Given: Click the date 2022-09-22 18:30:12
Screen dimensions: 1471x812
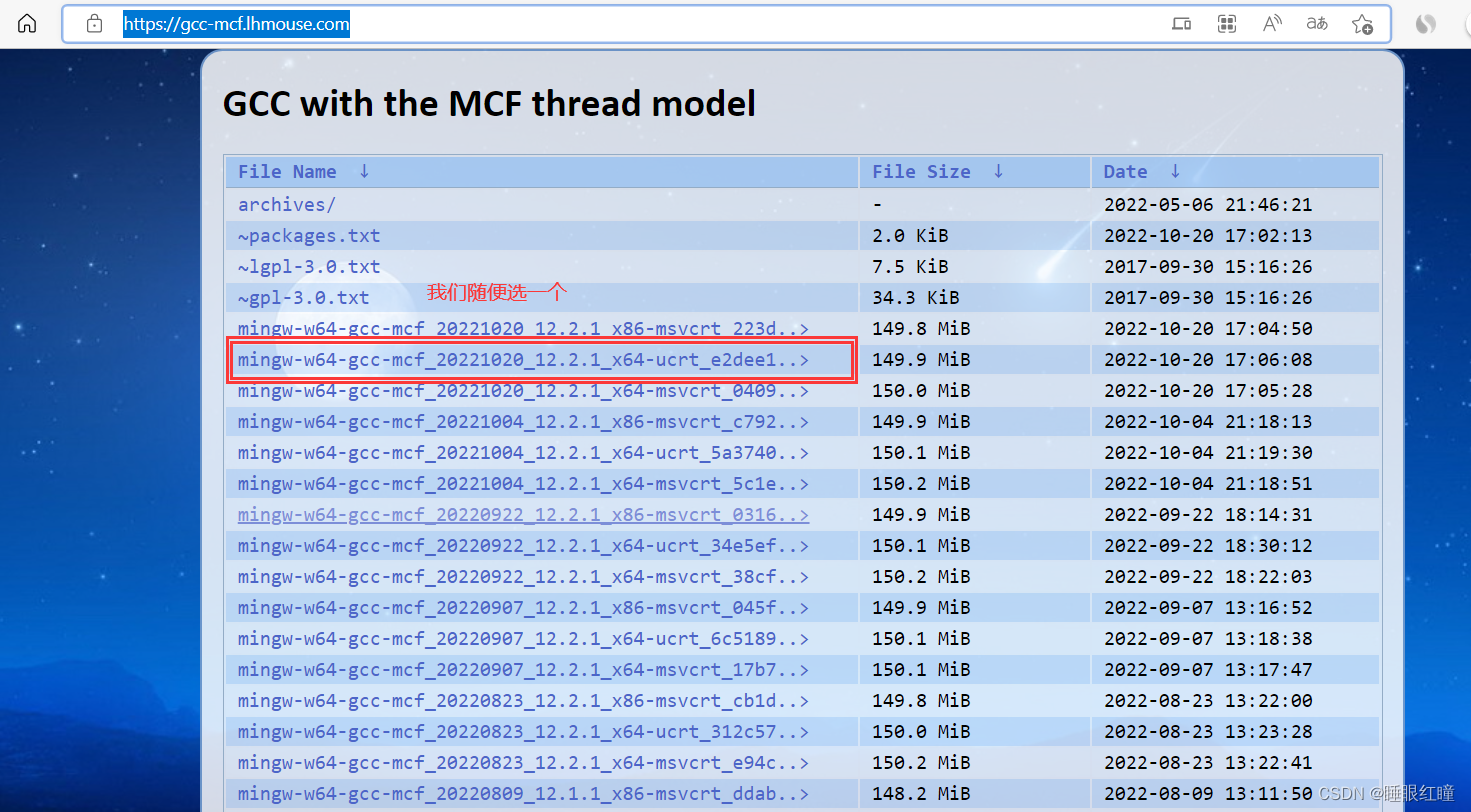Looking at the screenshot, I should 1207,545.
